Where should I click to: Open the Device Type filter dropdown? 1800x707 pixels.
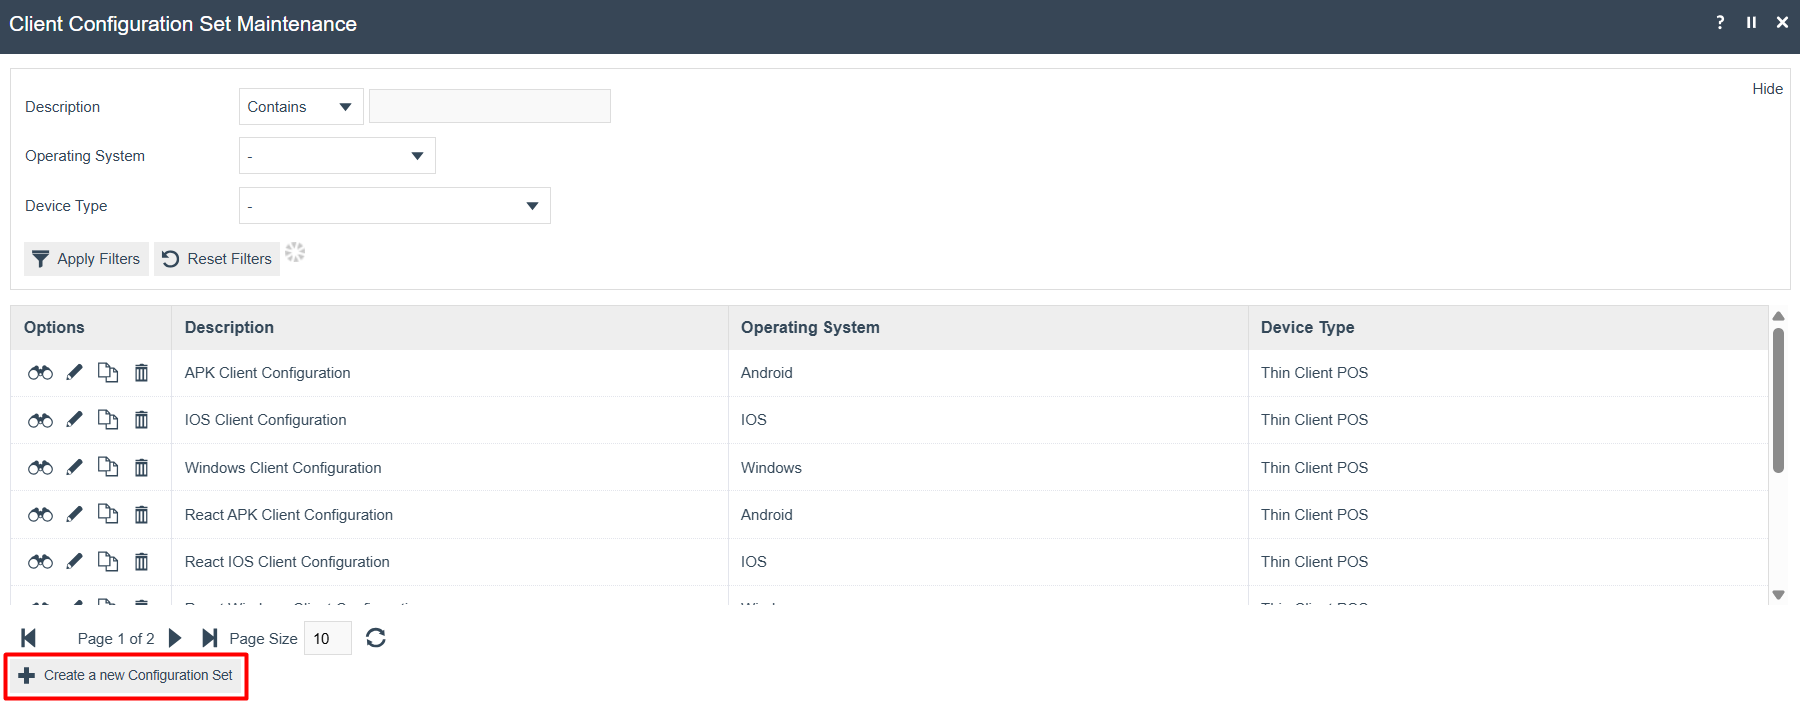[394, 206]
